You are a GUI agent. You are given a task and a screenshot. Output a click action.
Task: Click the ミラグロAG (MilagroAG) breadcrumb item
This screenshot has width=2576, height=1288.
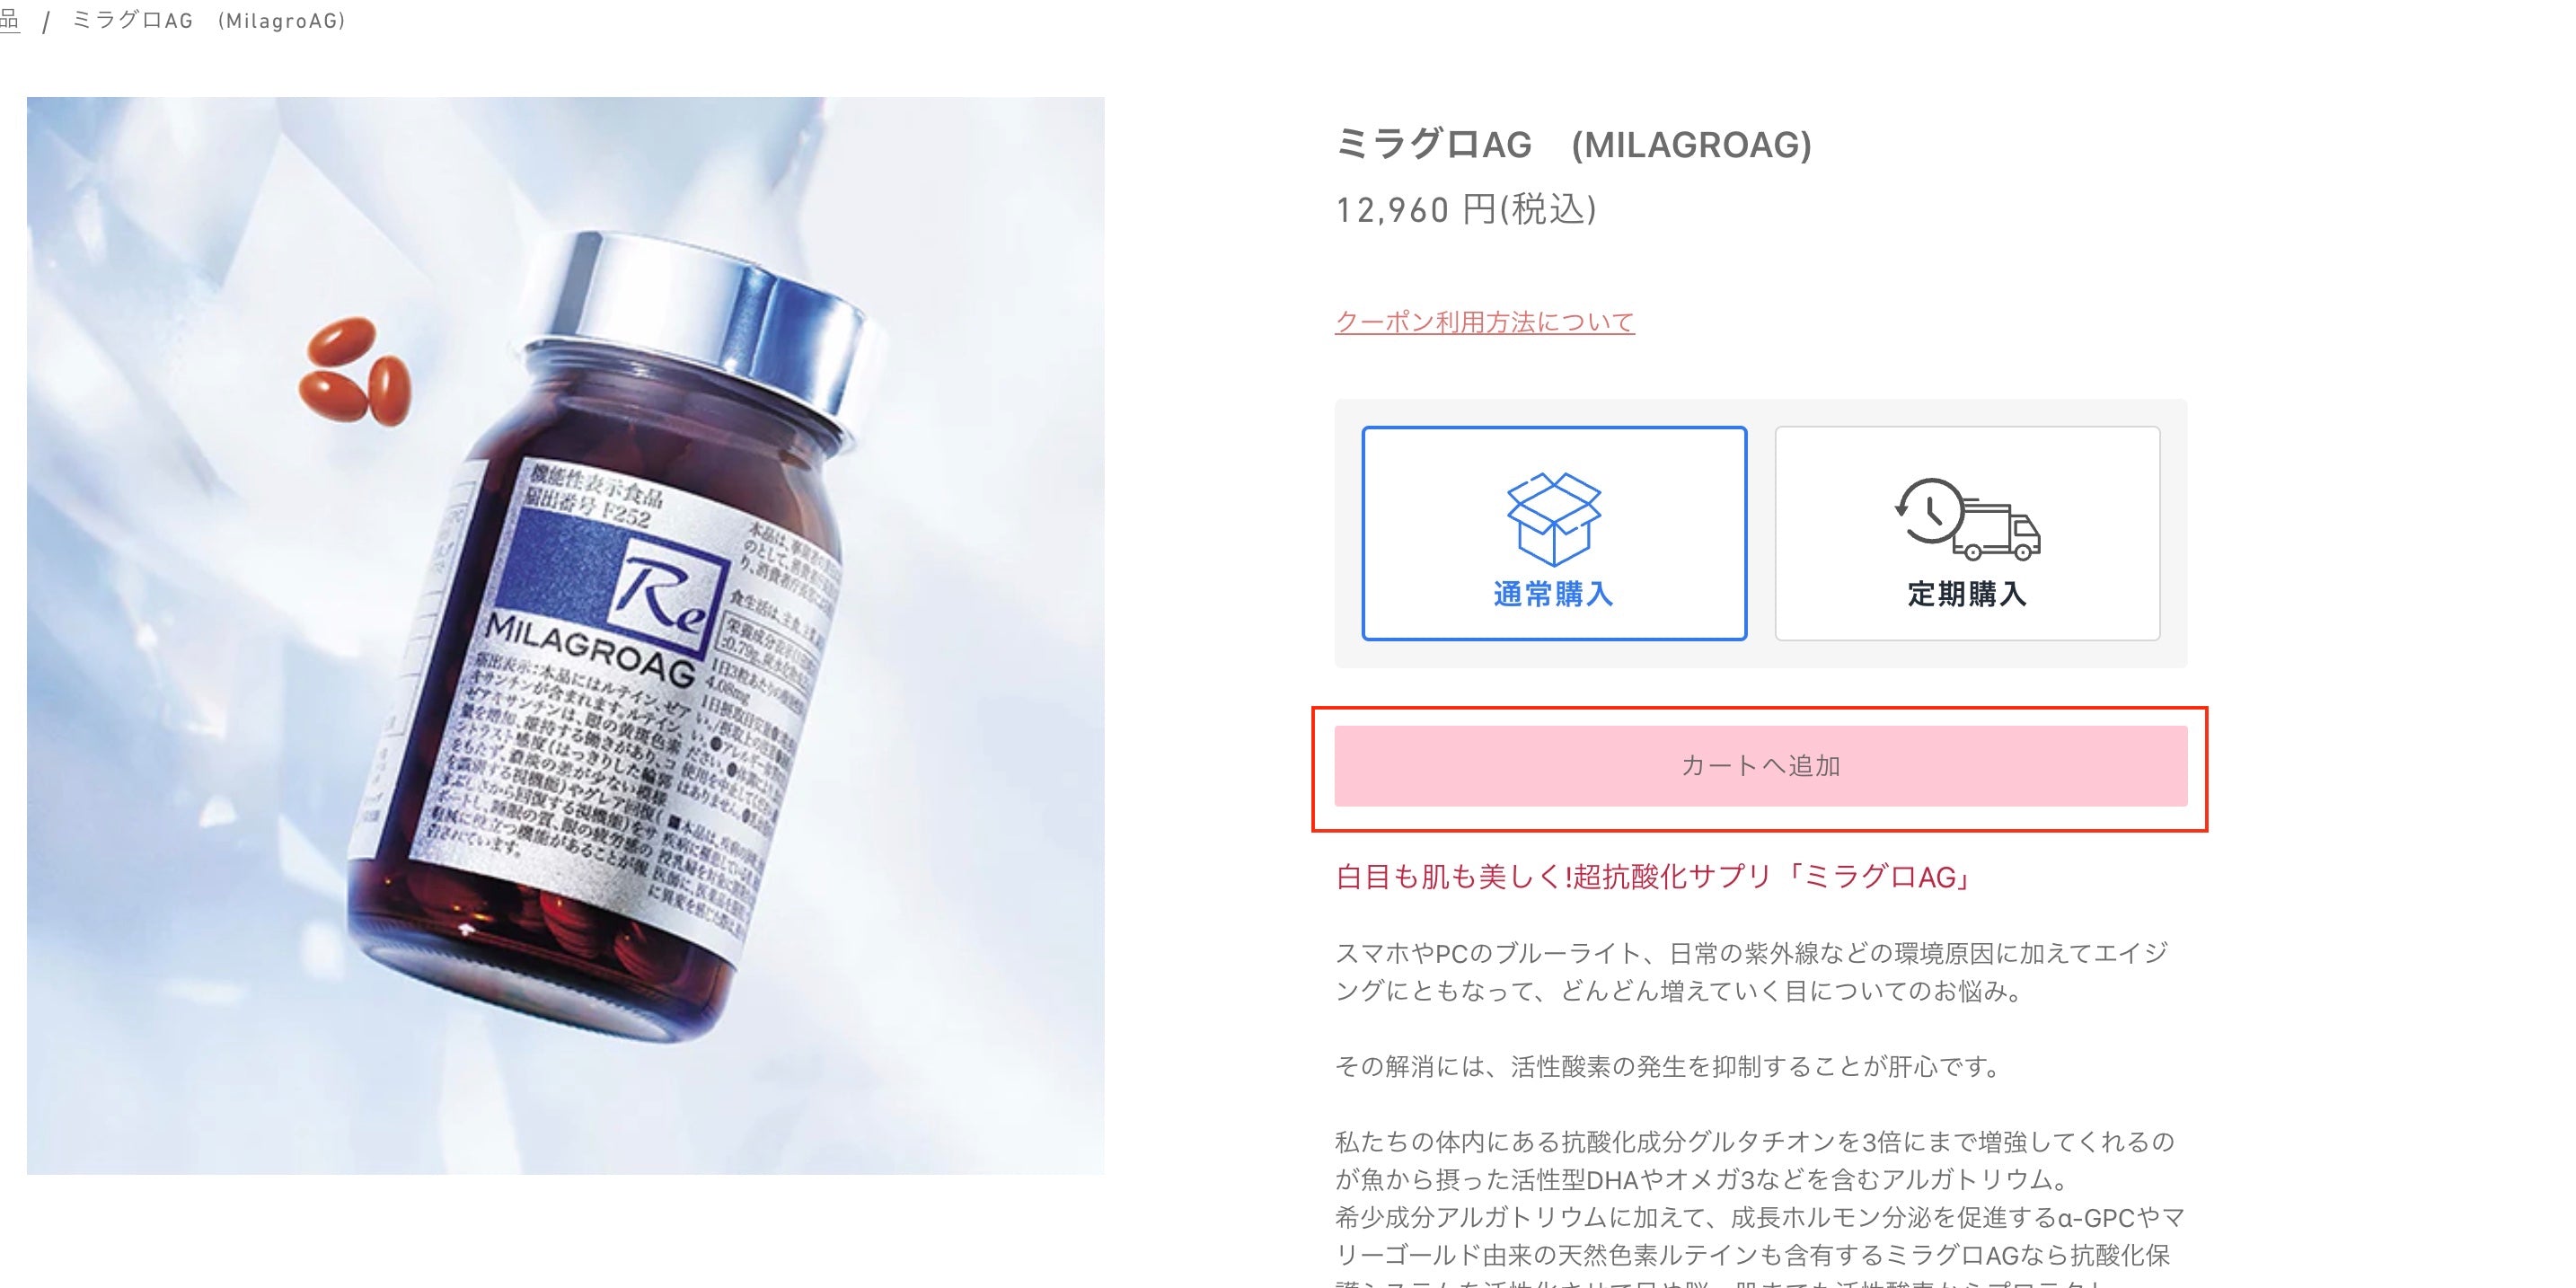(209, 21)
